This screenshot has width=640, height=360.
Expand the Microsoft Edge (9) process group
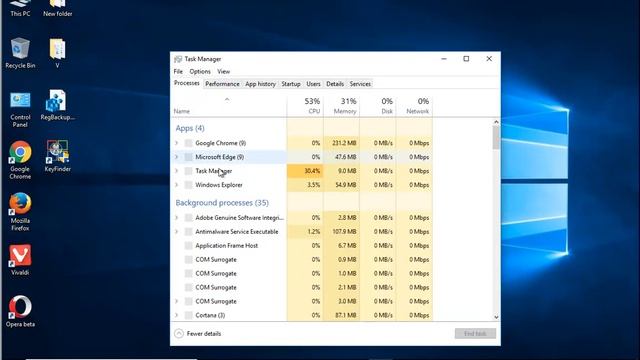tap(176, 157)
